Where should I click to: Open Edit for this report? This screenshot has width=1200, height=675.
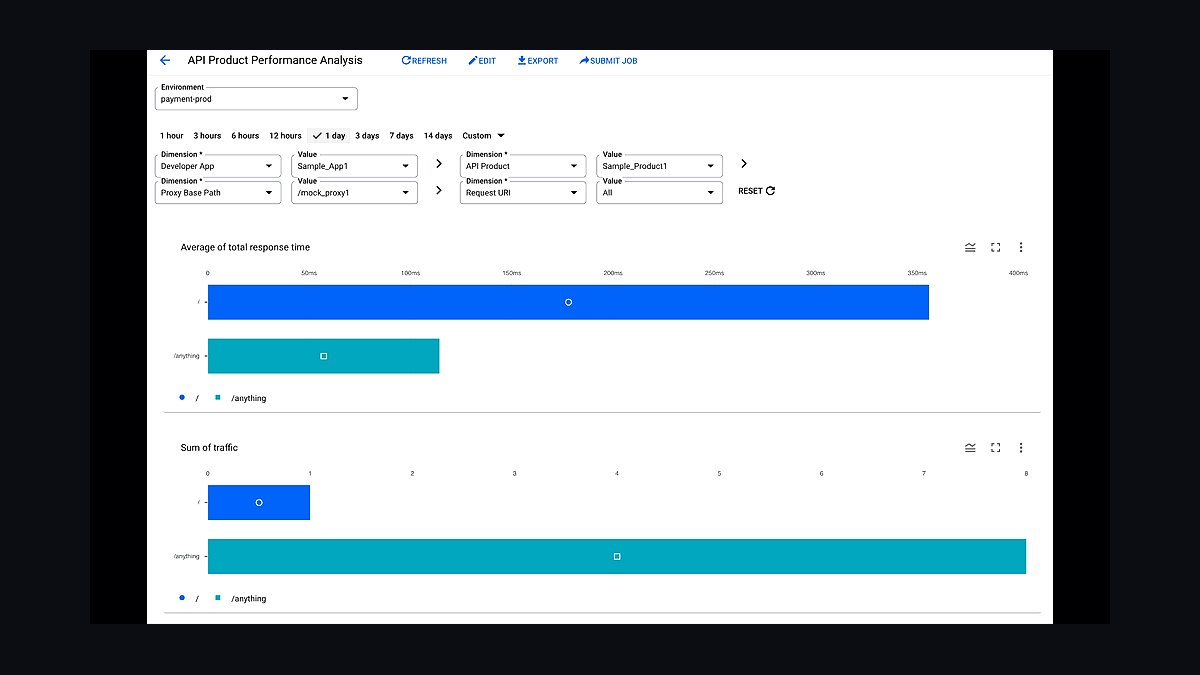[x=482, y=61]
